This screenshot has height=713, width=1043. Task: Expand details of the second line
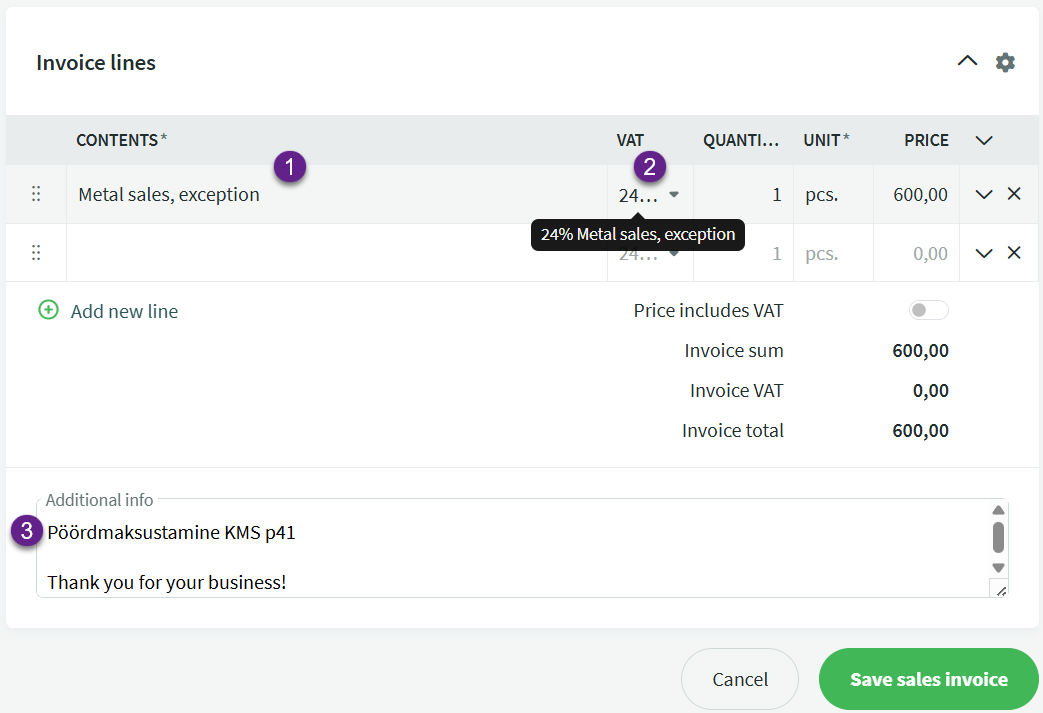(x=983, y=253)
